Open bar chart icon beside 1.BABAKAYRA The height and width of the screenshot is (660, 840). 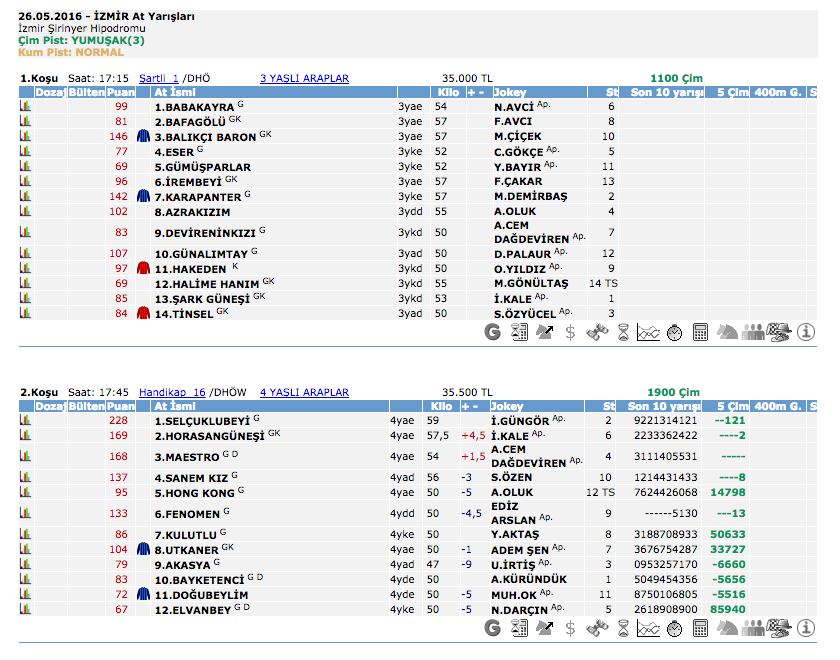point(25,106)
